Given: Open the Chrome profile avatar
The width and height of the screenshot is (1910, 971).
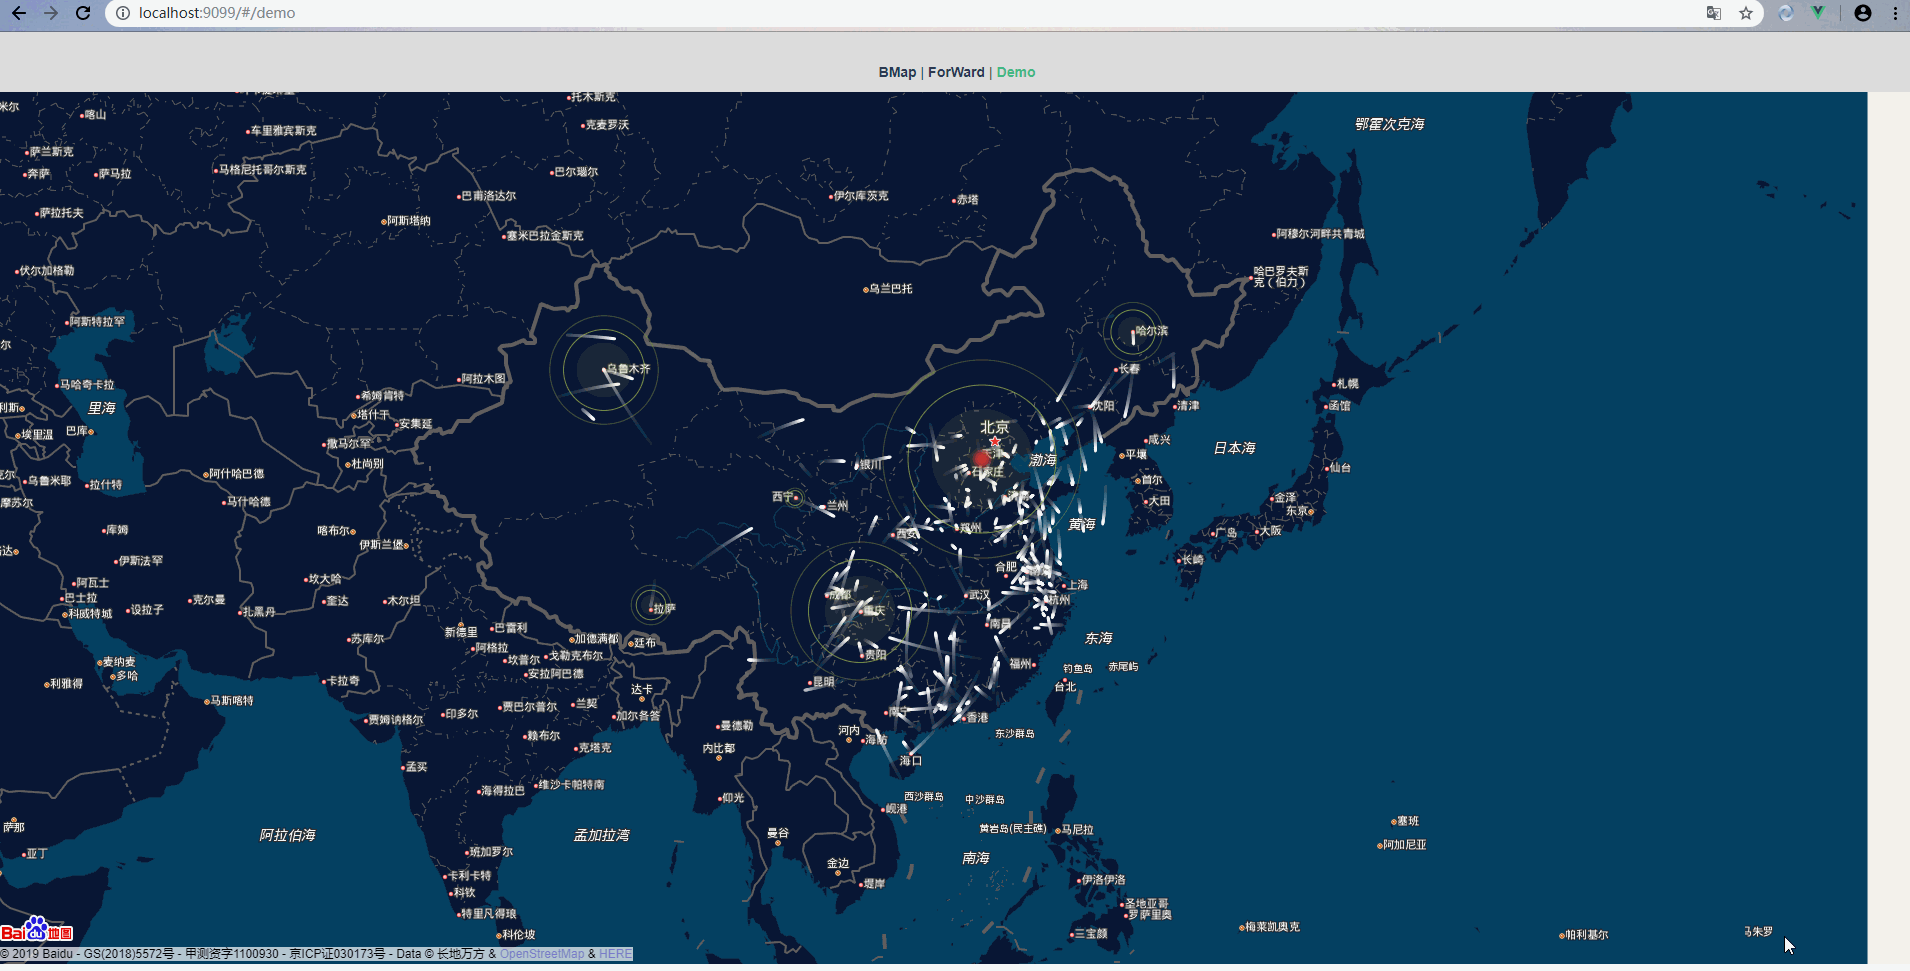Looking at the screenshot, I should click(x=1862, y=14).
